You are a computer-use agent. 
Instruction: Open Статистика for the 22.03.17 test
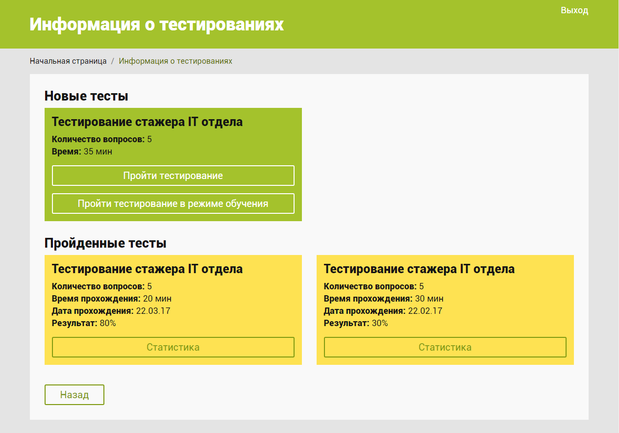[x=173, y=347]
